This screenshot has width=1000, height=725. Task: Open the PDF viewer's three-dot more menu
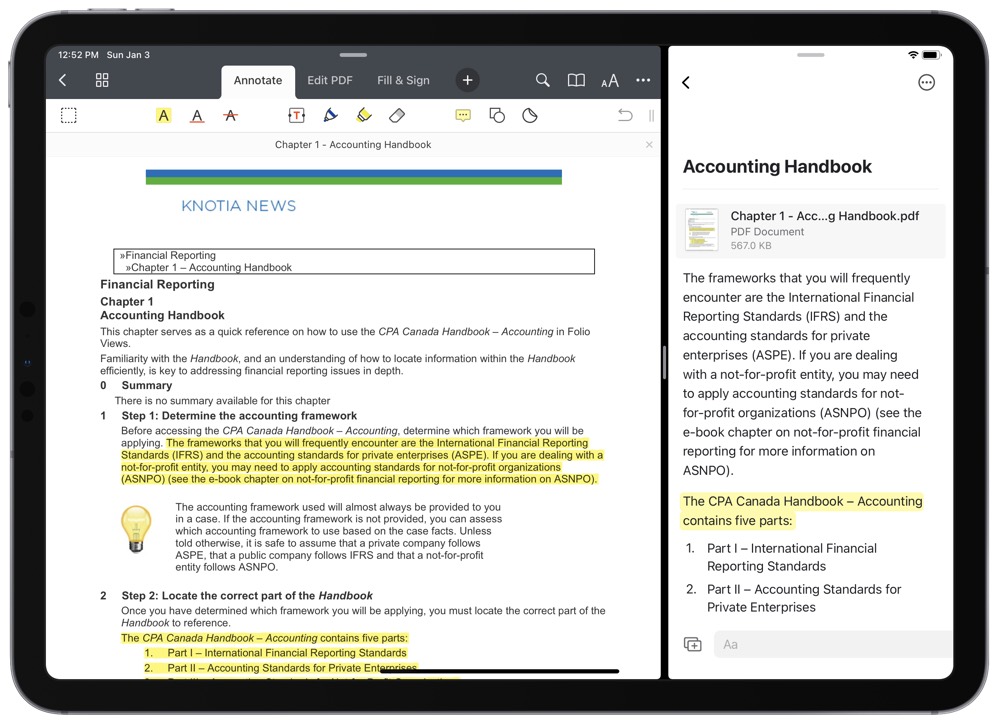[x=643, y=80]
